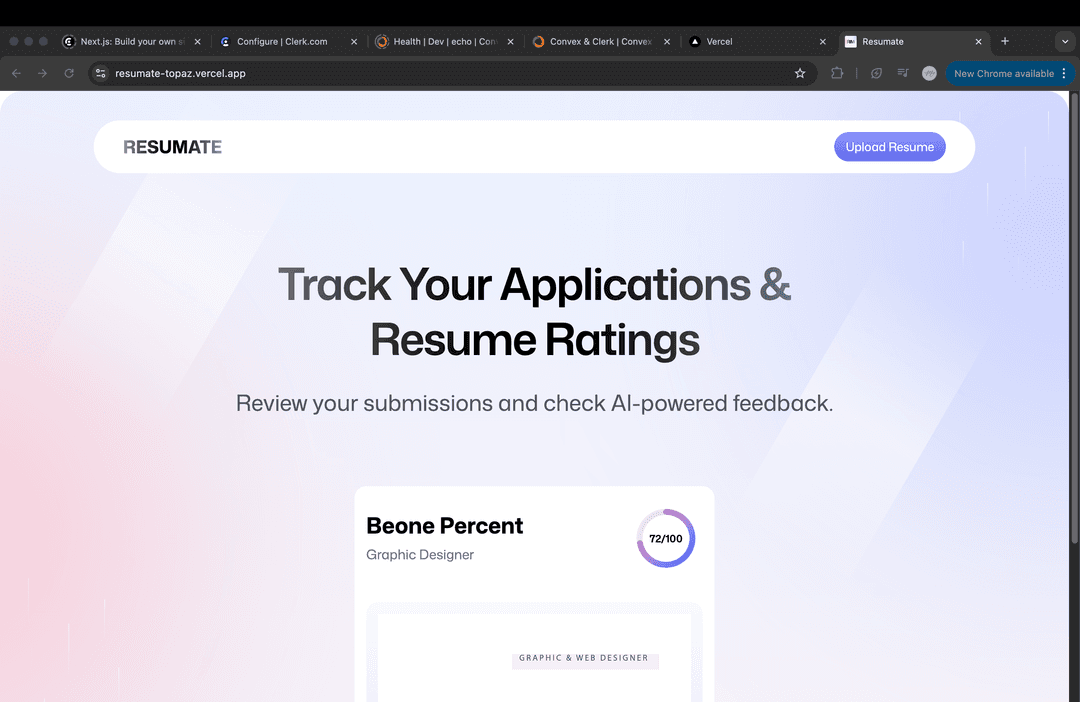Image resolution: width=1080 pixels, height=702 pixels.
Task: Switch to the Configure Clerk.com tab
Action: tap(282, 42)
